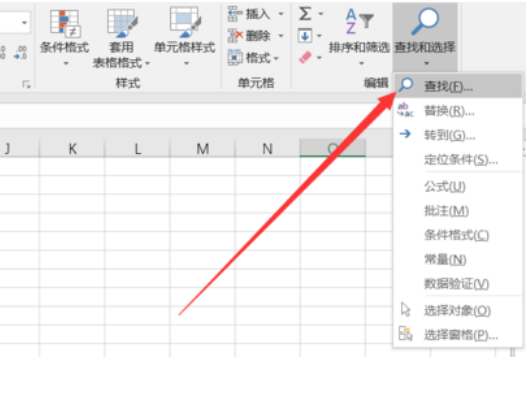Expand Conditional Formatting dropdown arrow
This screenshot has height=406, width=527.
[66, 63]
